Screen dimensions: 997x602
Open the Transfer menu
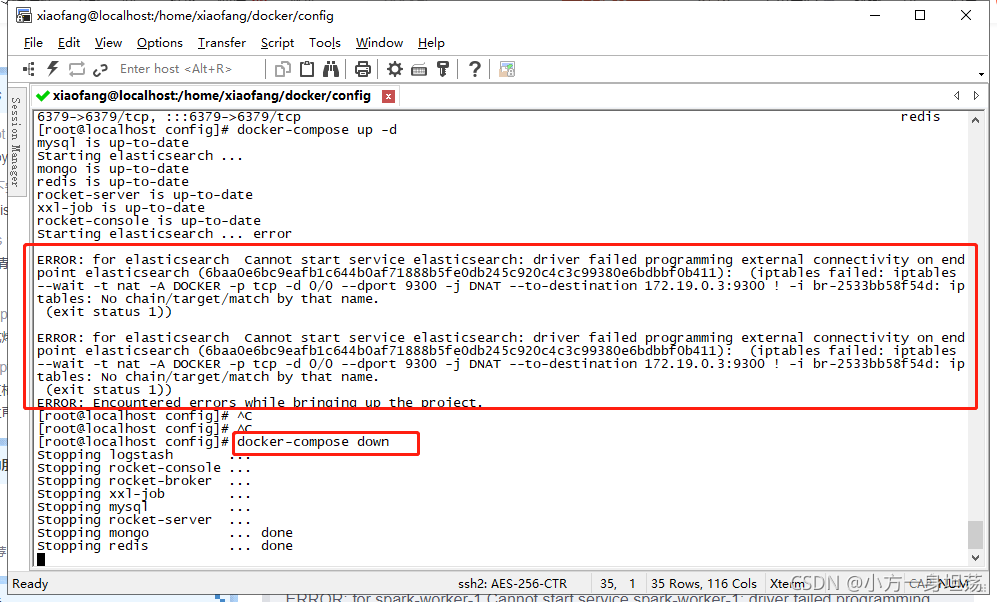point(221,43)
